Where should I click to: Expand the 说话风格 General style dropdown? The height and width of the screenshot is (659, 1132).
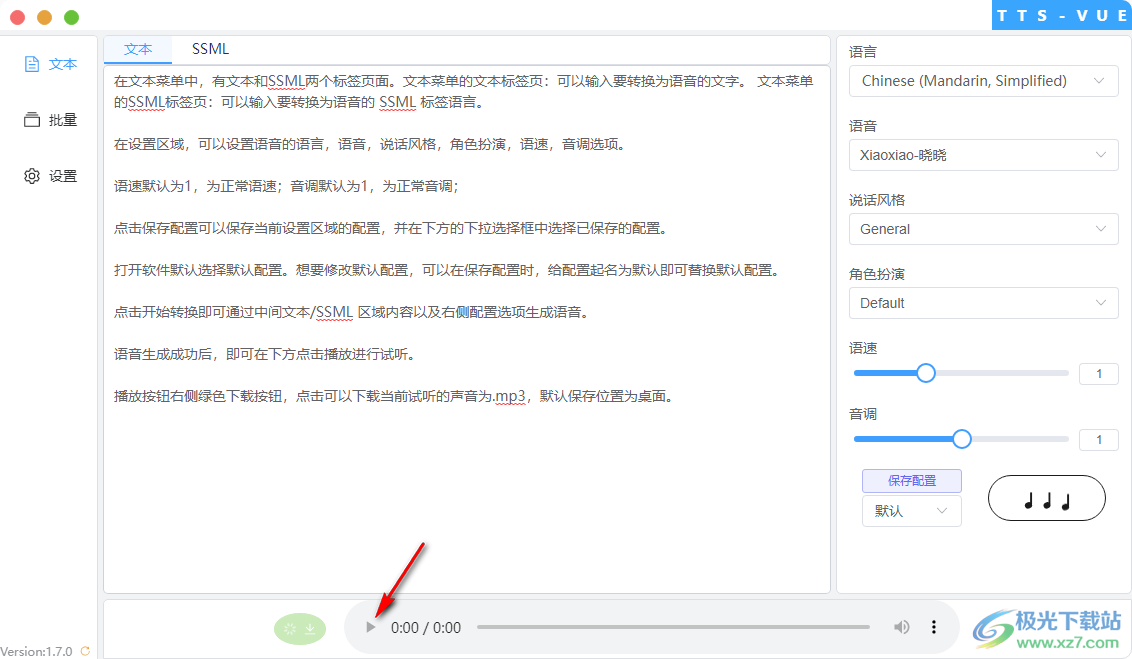(x=983, y=228)
